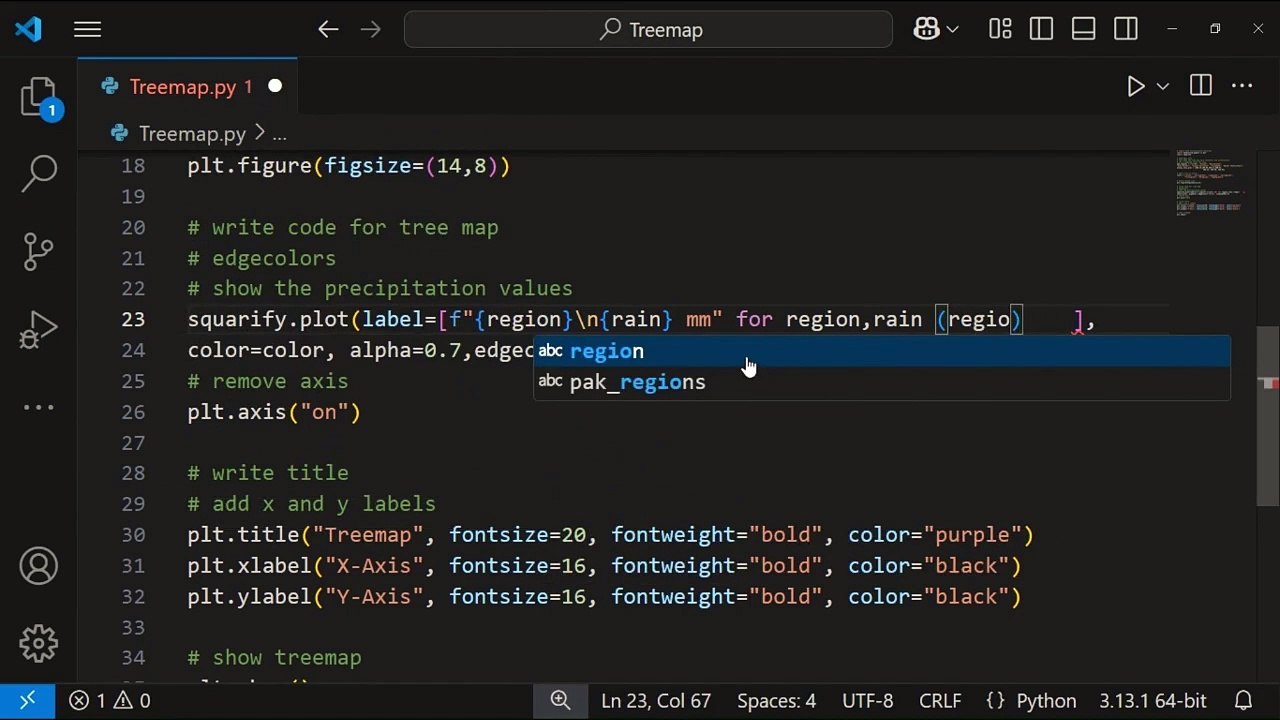
Task: Open the Accounts menu icon
Action: tap(39, 566)
